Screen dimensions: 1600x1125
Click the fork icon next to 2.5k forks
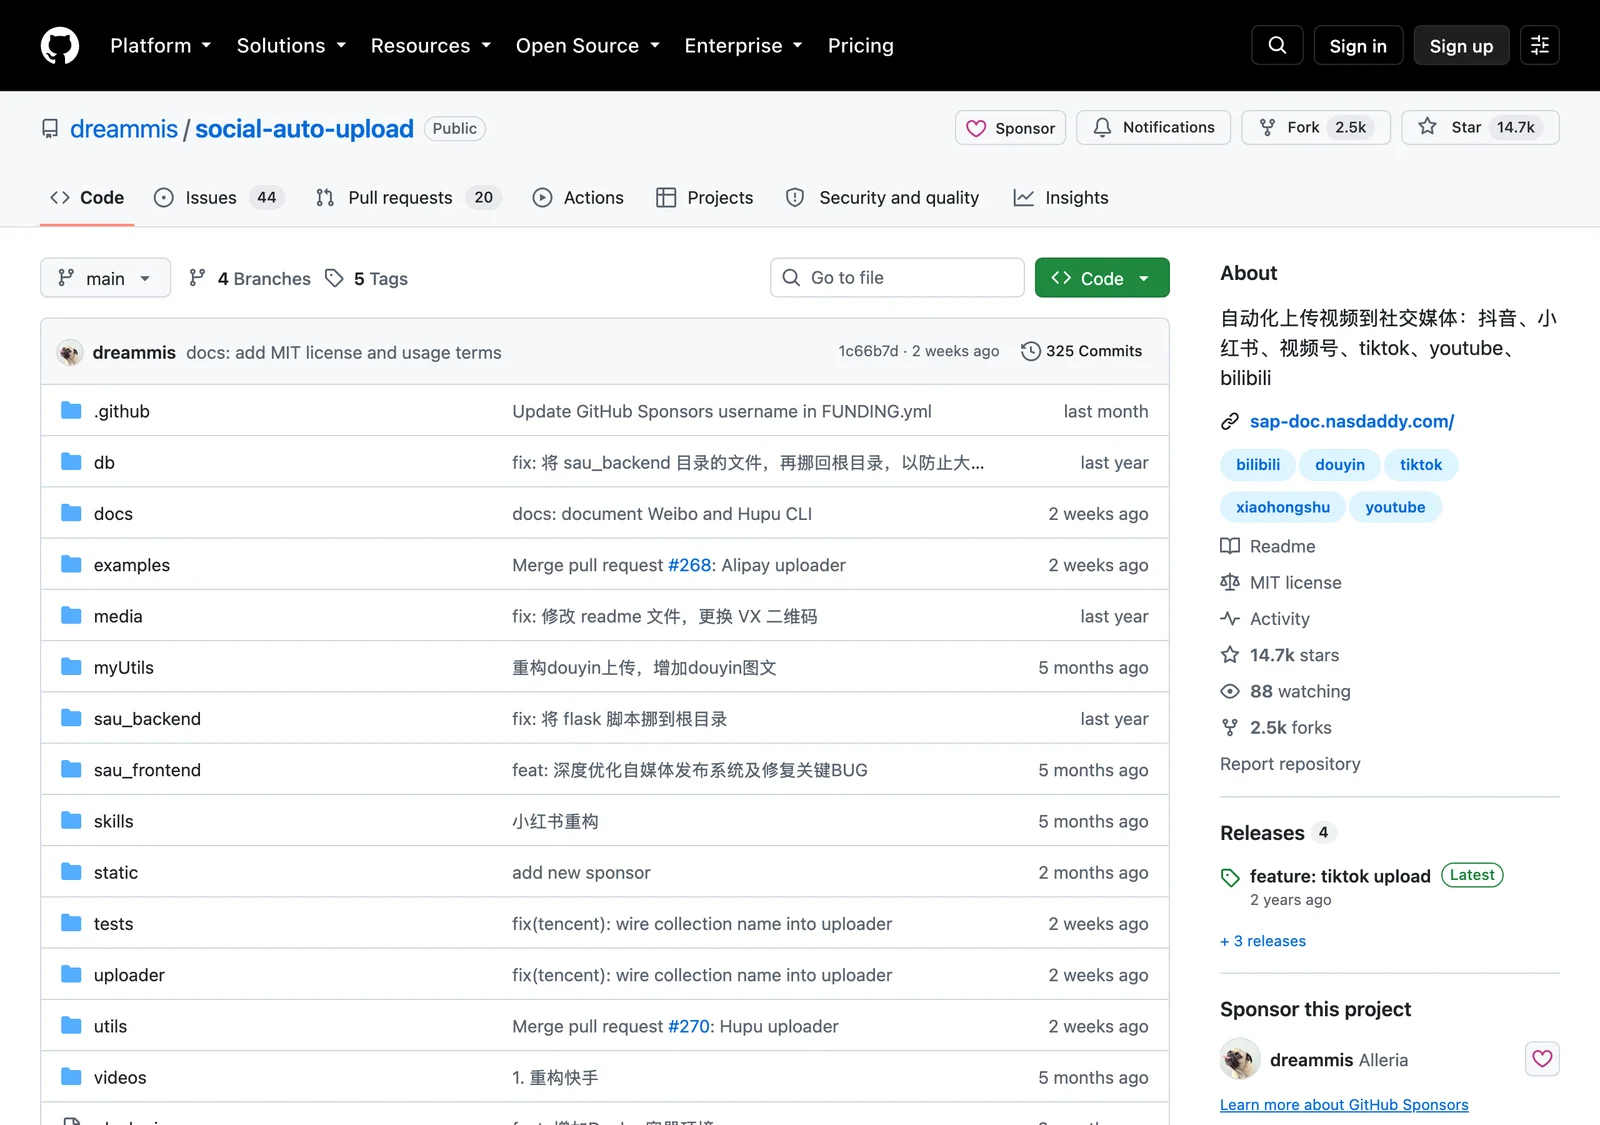[x=1230, y=728]
